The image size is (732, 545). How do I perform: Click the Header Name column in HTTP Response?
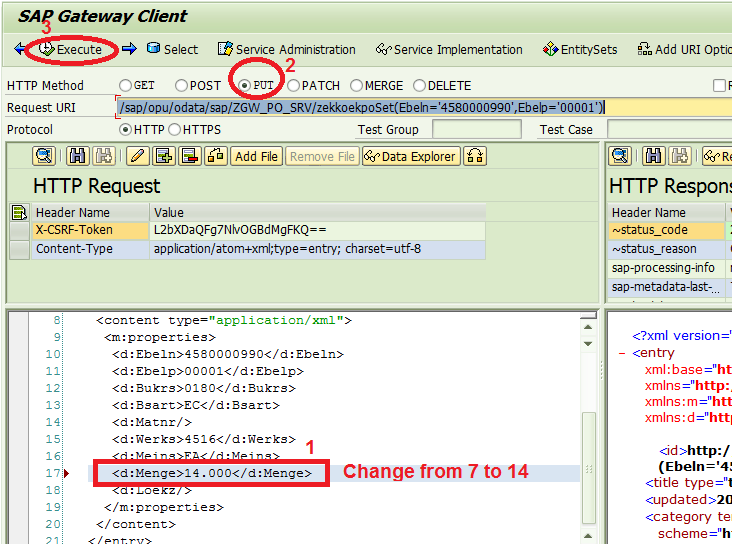click(x=666, y=212)
